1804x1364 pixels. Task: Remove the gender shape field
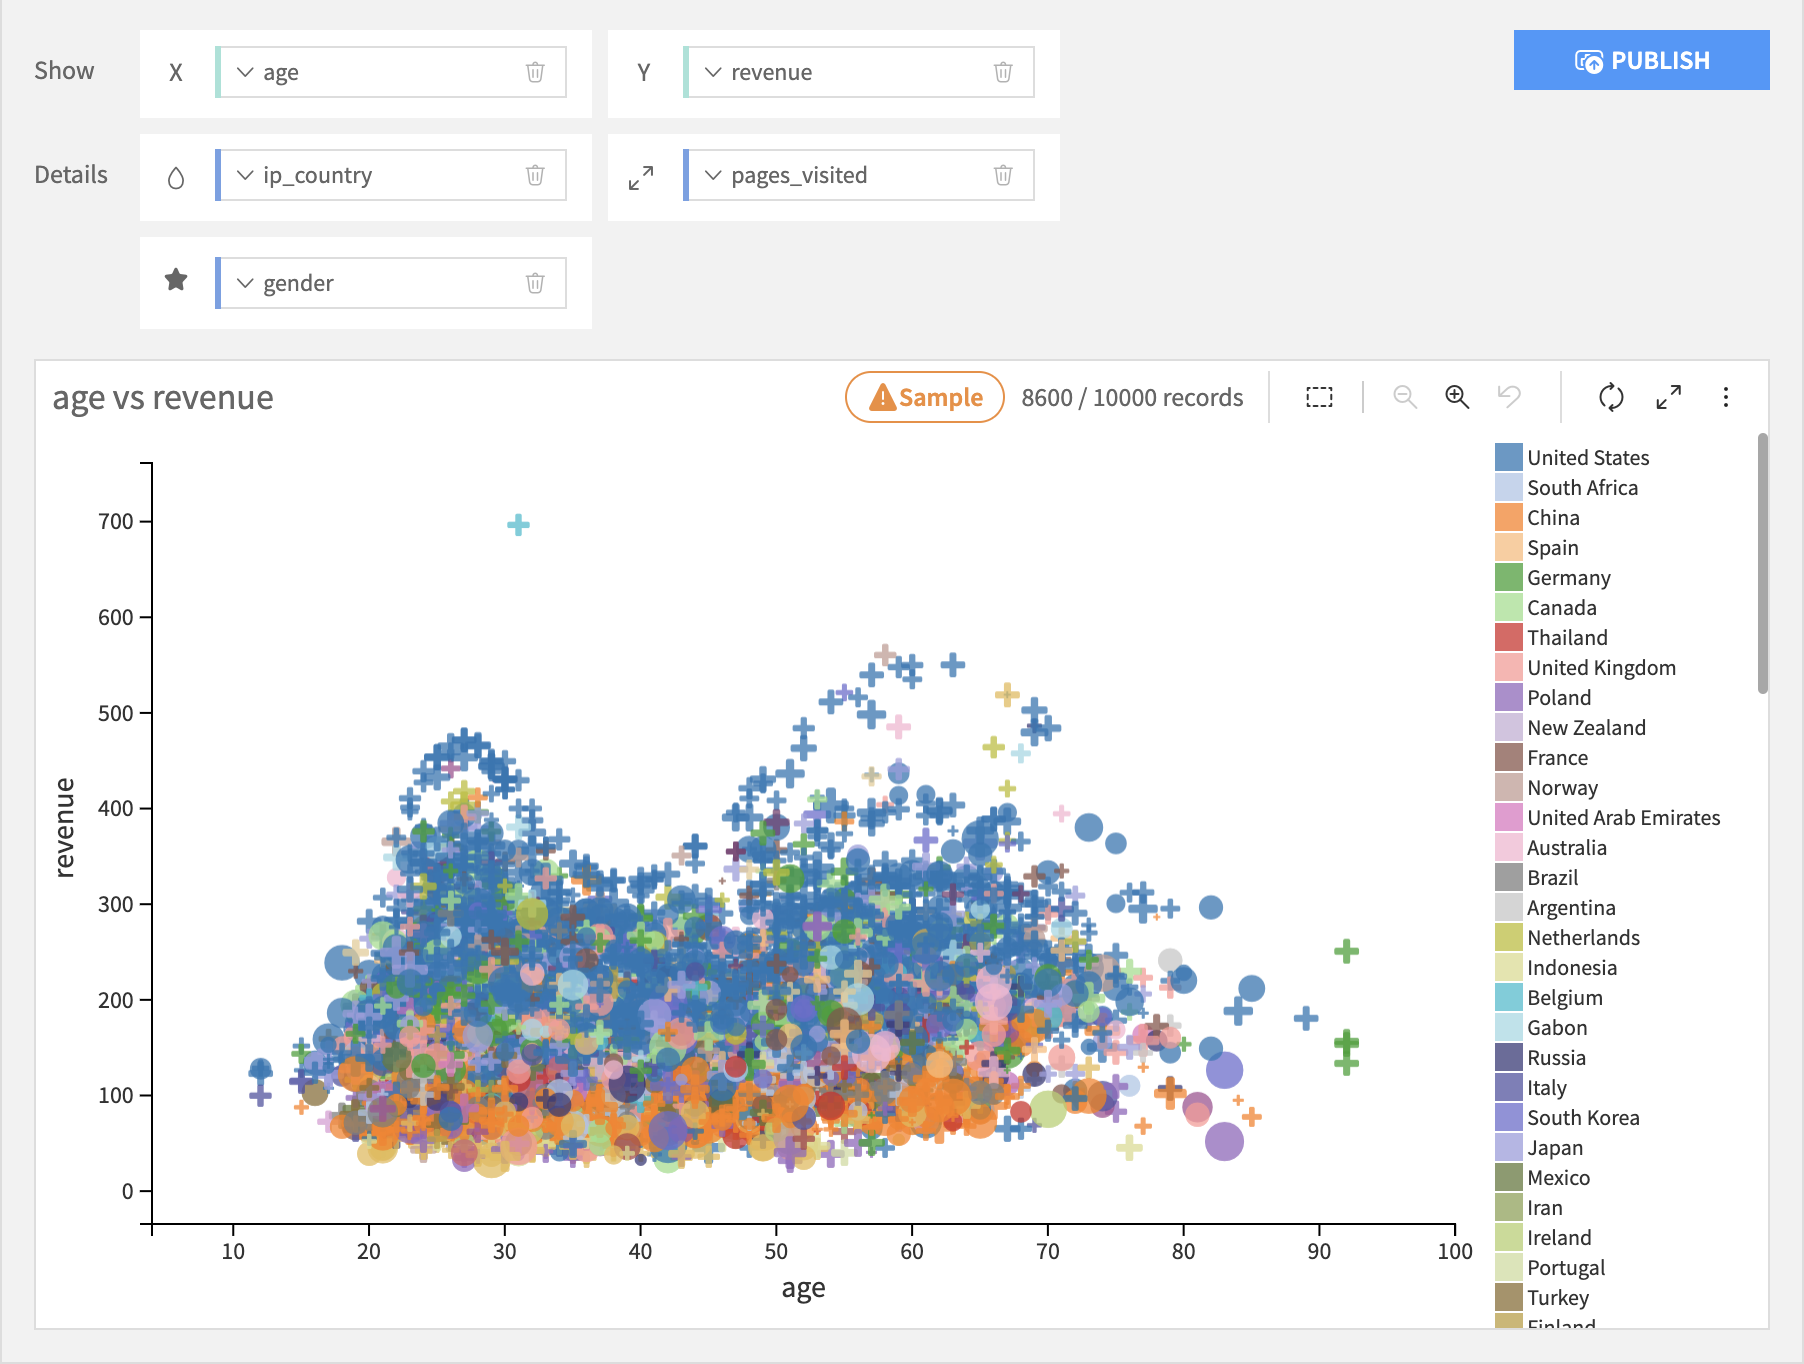coord(535,283)
